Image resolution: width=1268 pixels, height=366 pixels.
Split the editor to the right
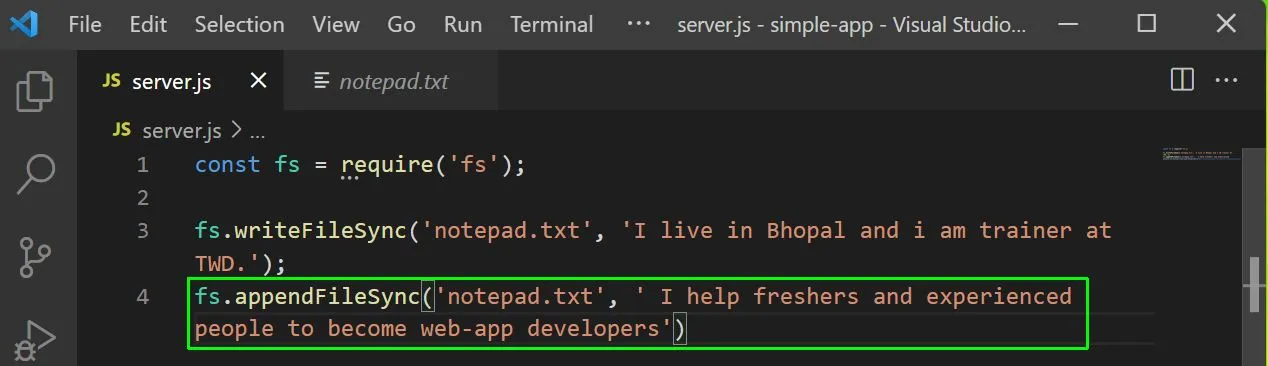tap(1182, 80)
